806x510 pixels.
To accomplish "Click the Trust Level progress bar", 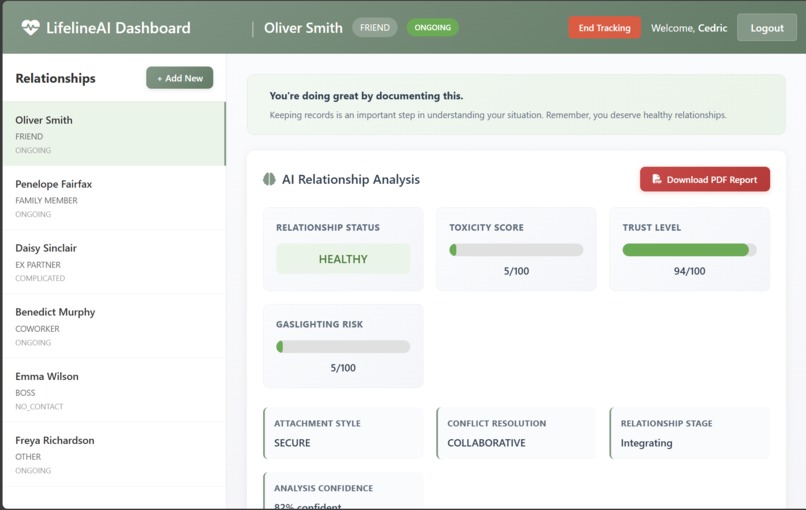I will (x=689, y=250).
